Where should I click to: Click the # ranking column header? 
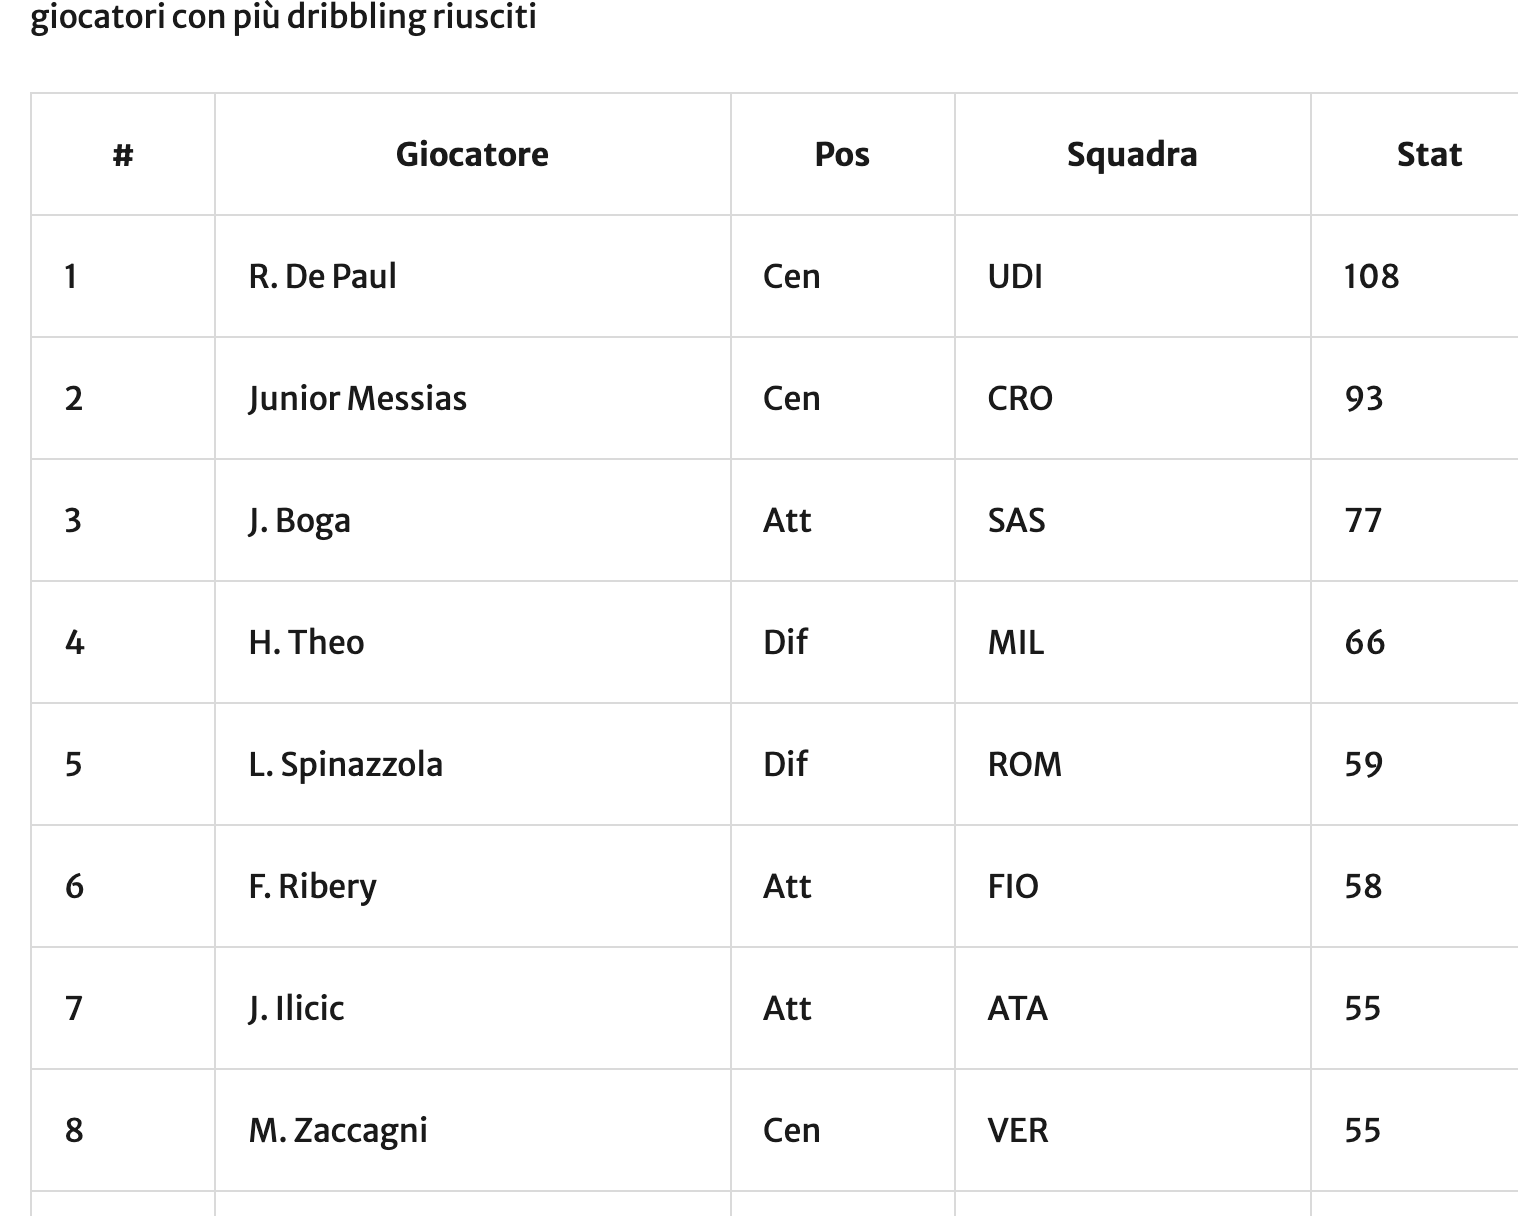click(123, 154)
